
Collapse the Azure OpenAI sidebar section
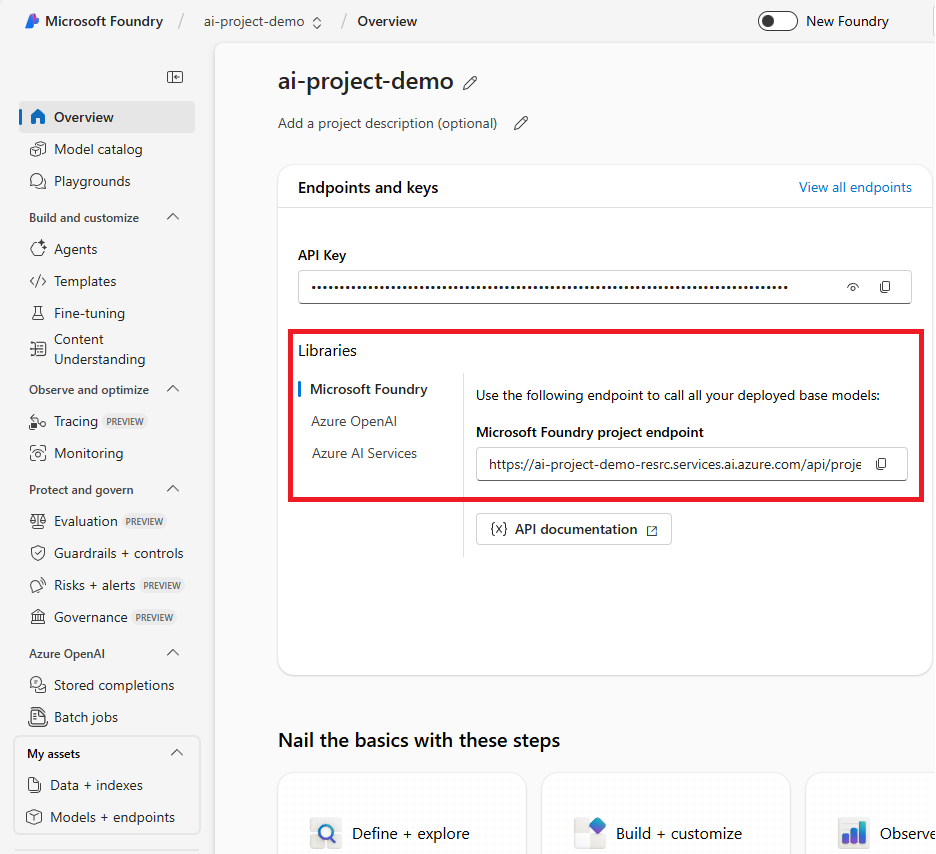173,653
